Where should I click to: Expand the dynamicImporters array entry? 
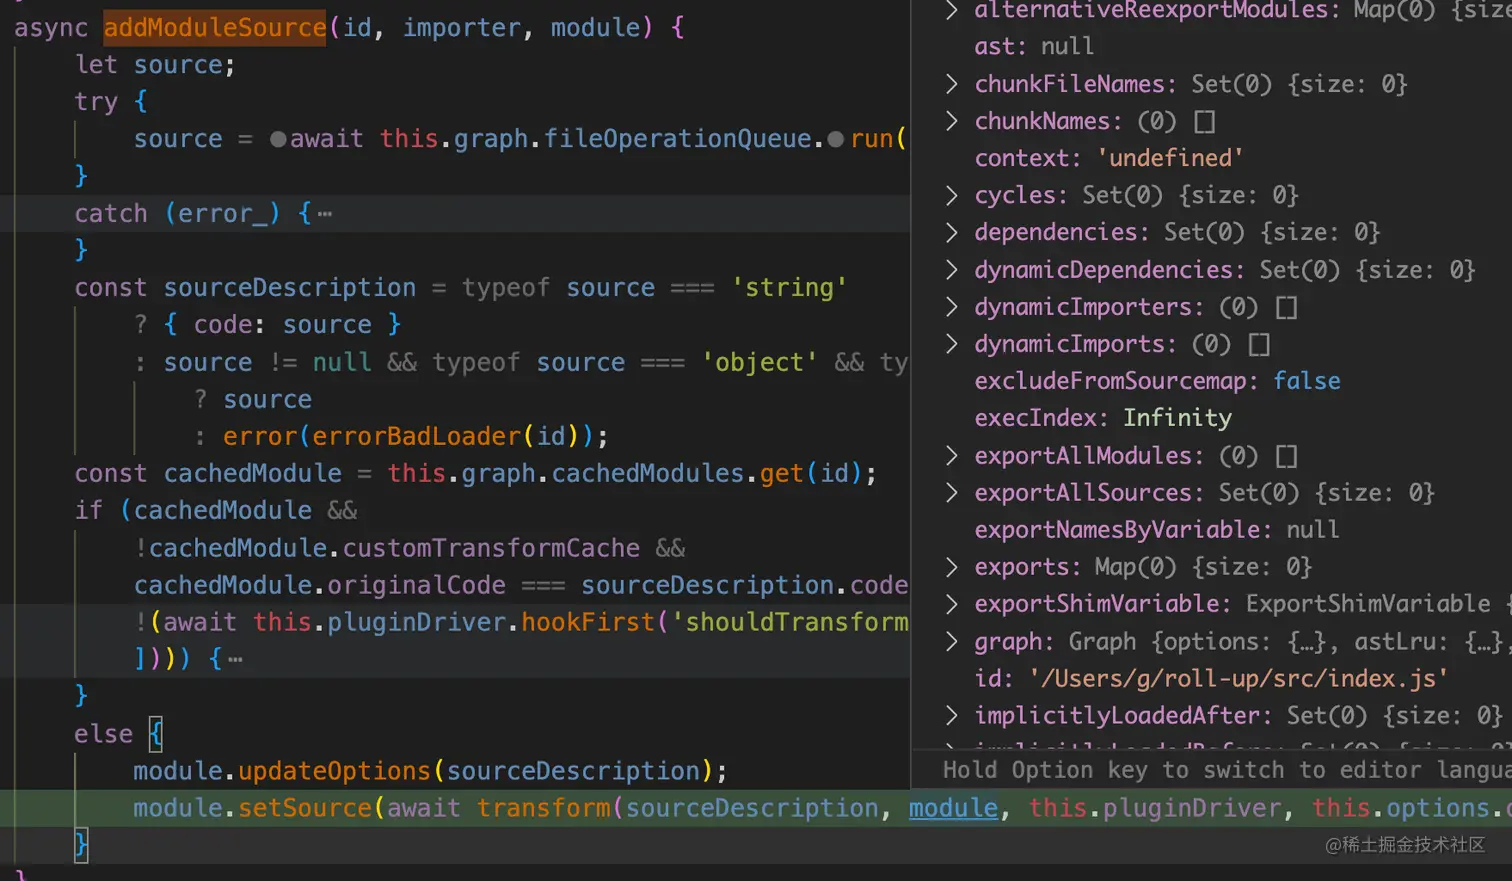click(951, 307)
